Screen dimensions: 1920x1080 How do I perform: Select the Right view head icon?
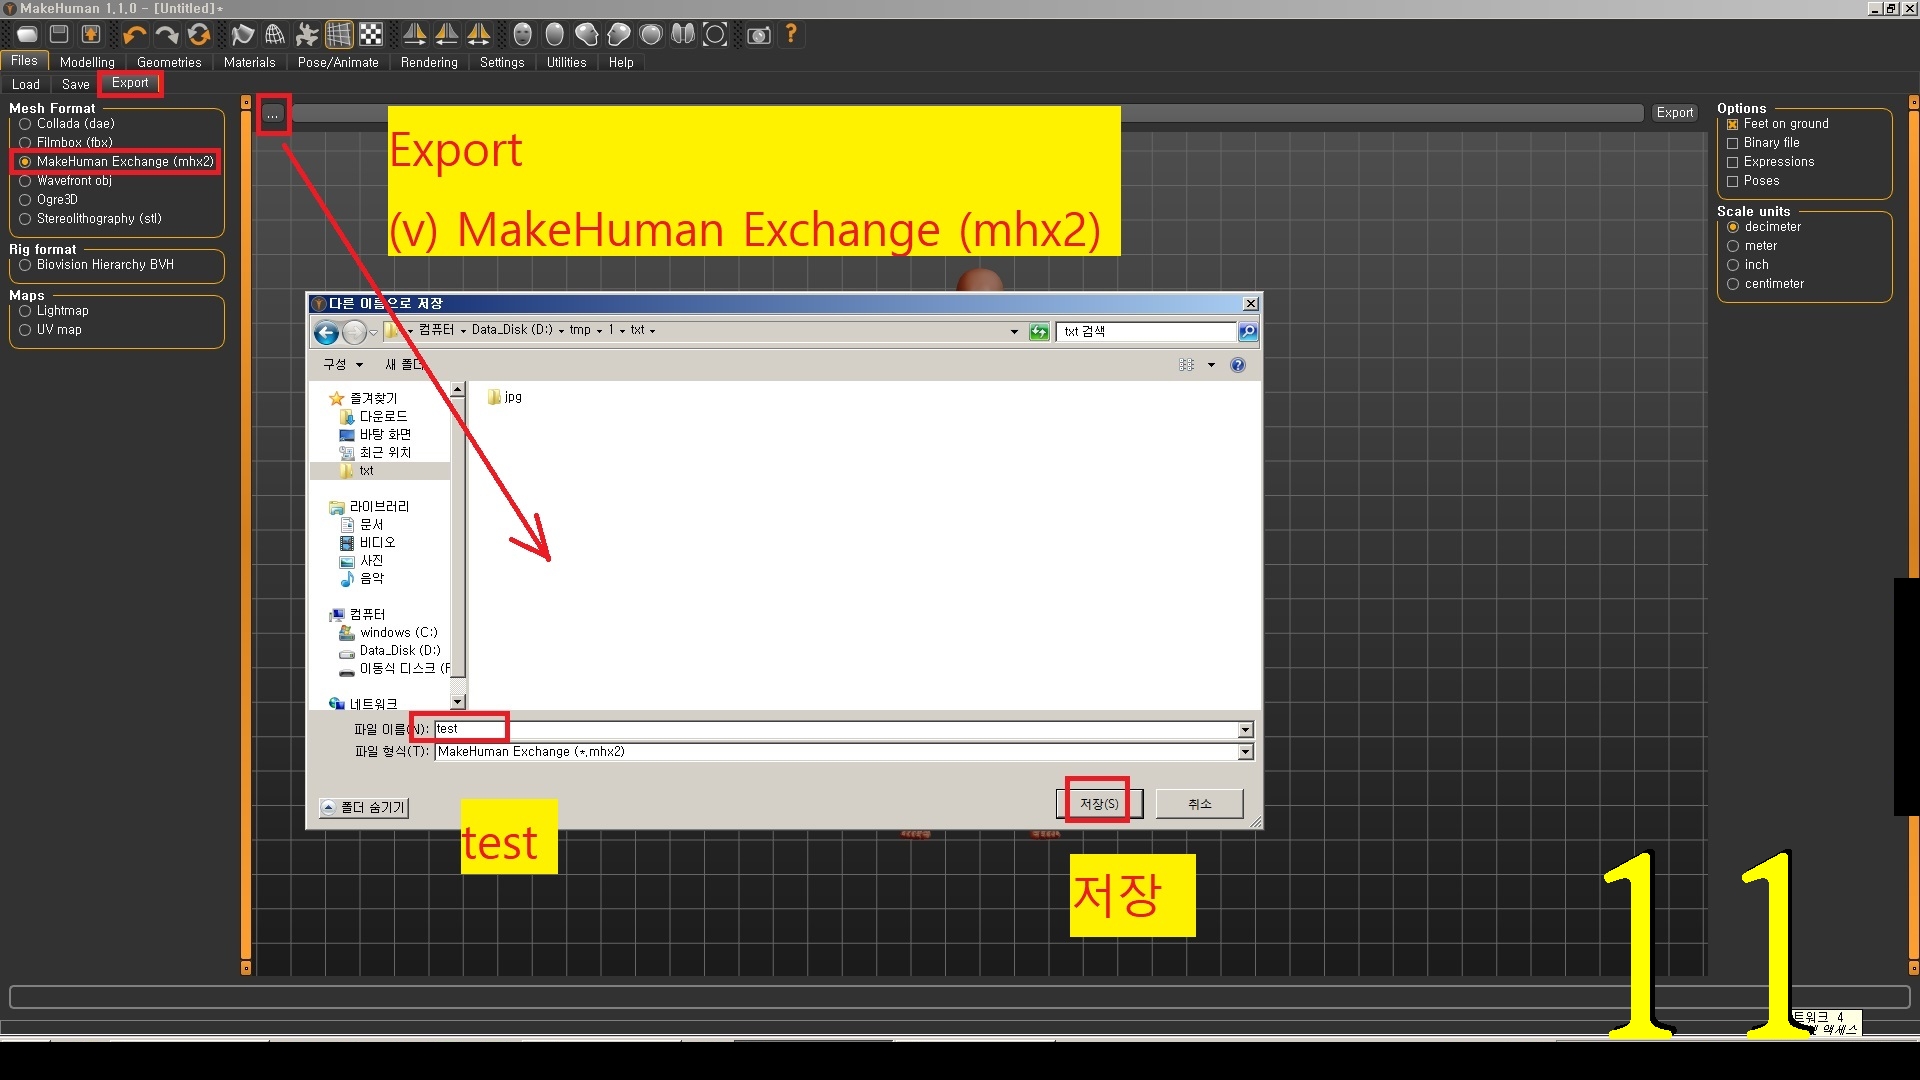[619, 35]
